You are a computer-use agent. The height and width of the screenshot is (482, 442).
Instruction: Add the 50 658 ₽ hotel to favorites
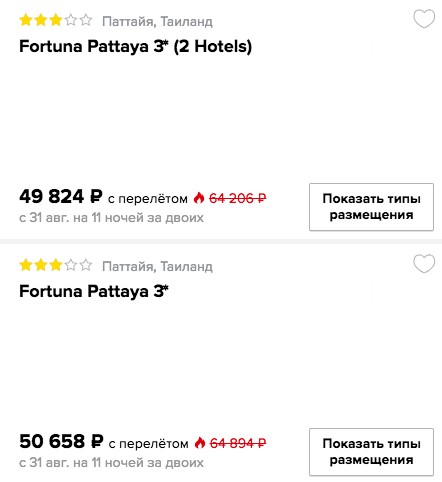coord(424,264)
